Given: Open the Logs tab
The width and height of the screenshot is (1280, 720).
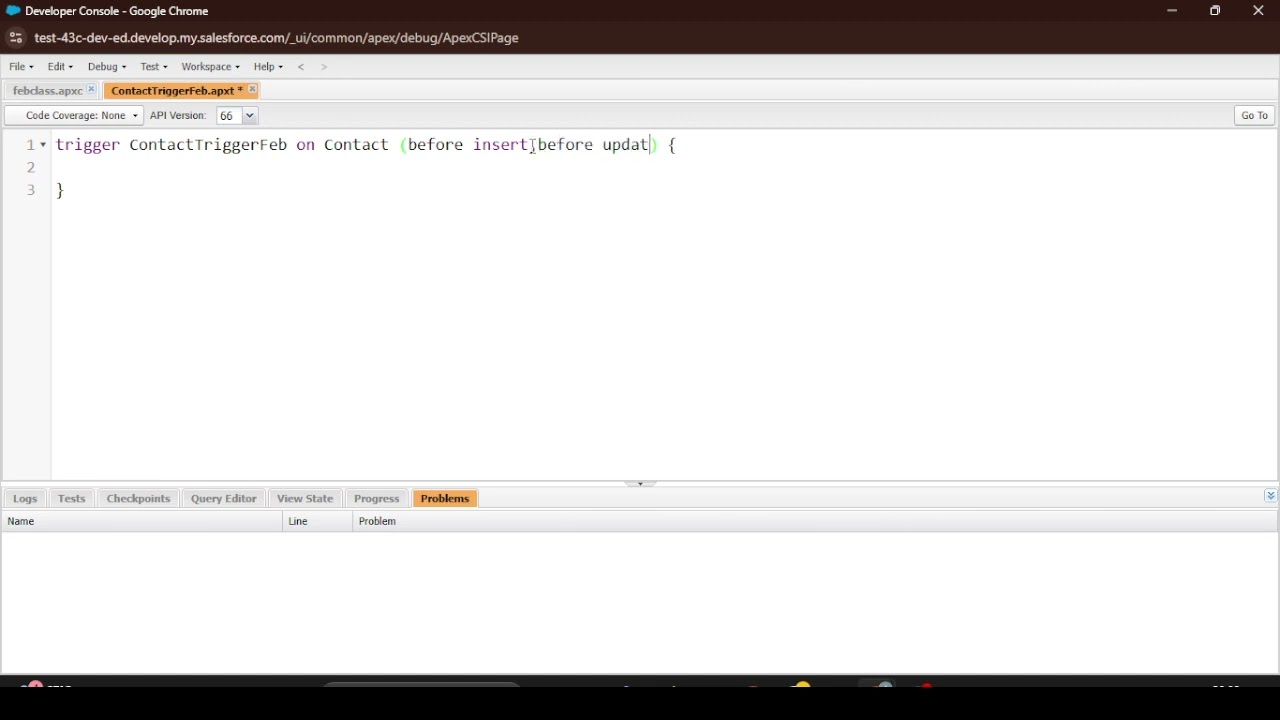Looking at the screenshot, I should tap(25, 499).
